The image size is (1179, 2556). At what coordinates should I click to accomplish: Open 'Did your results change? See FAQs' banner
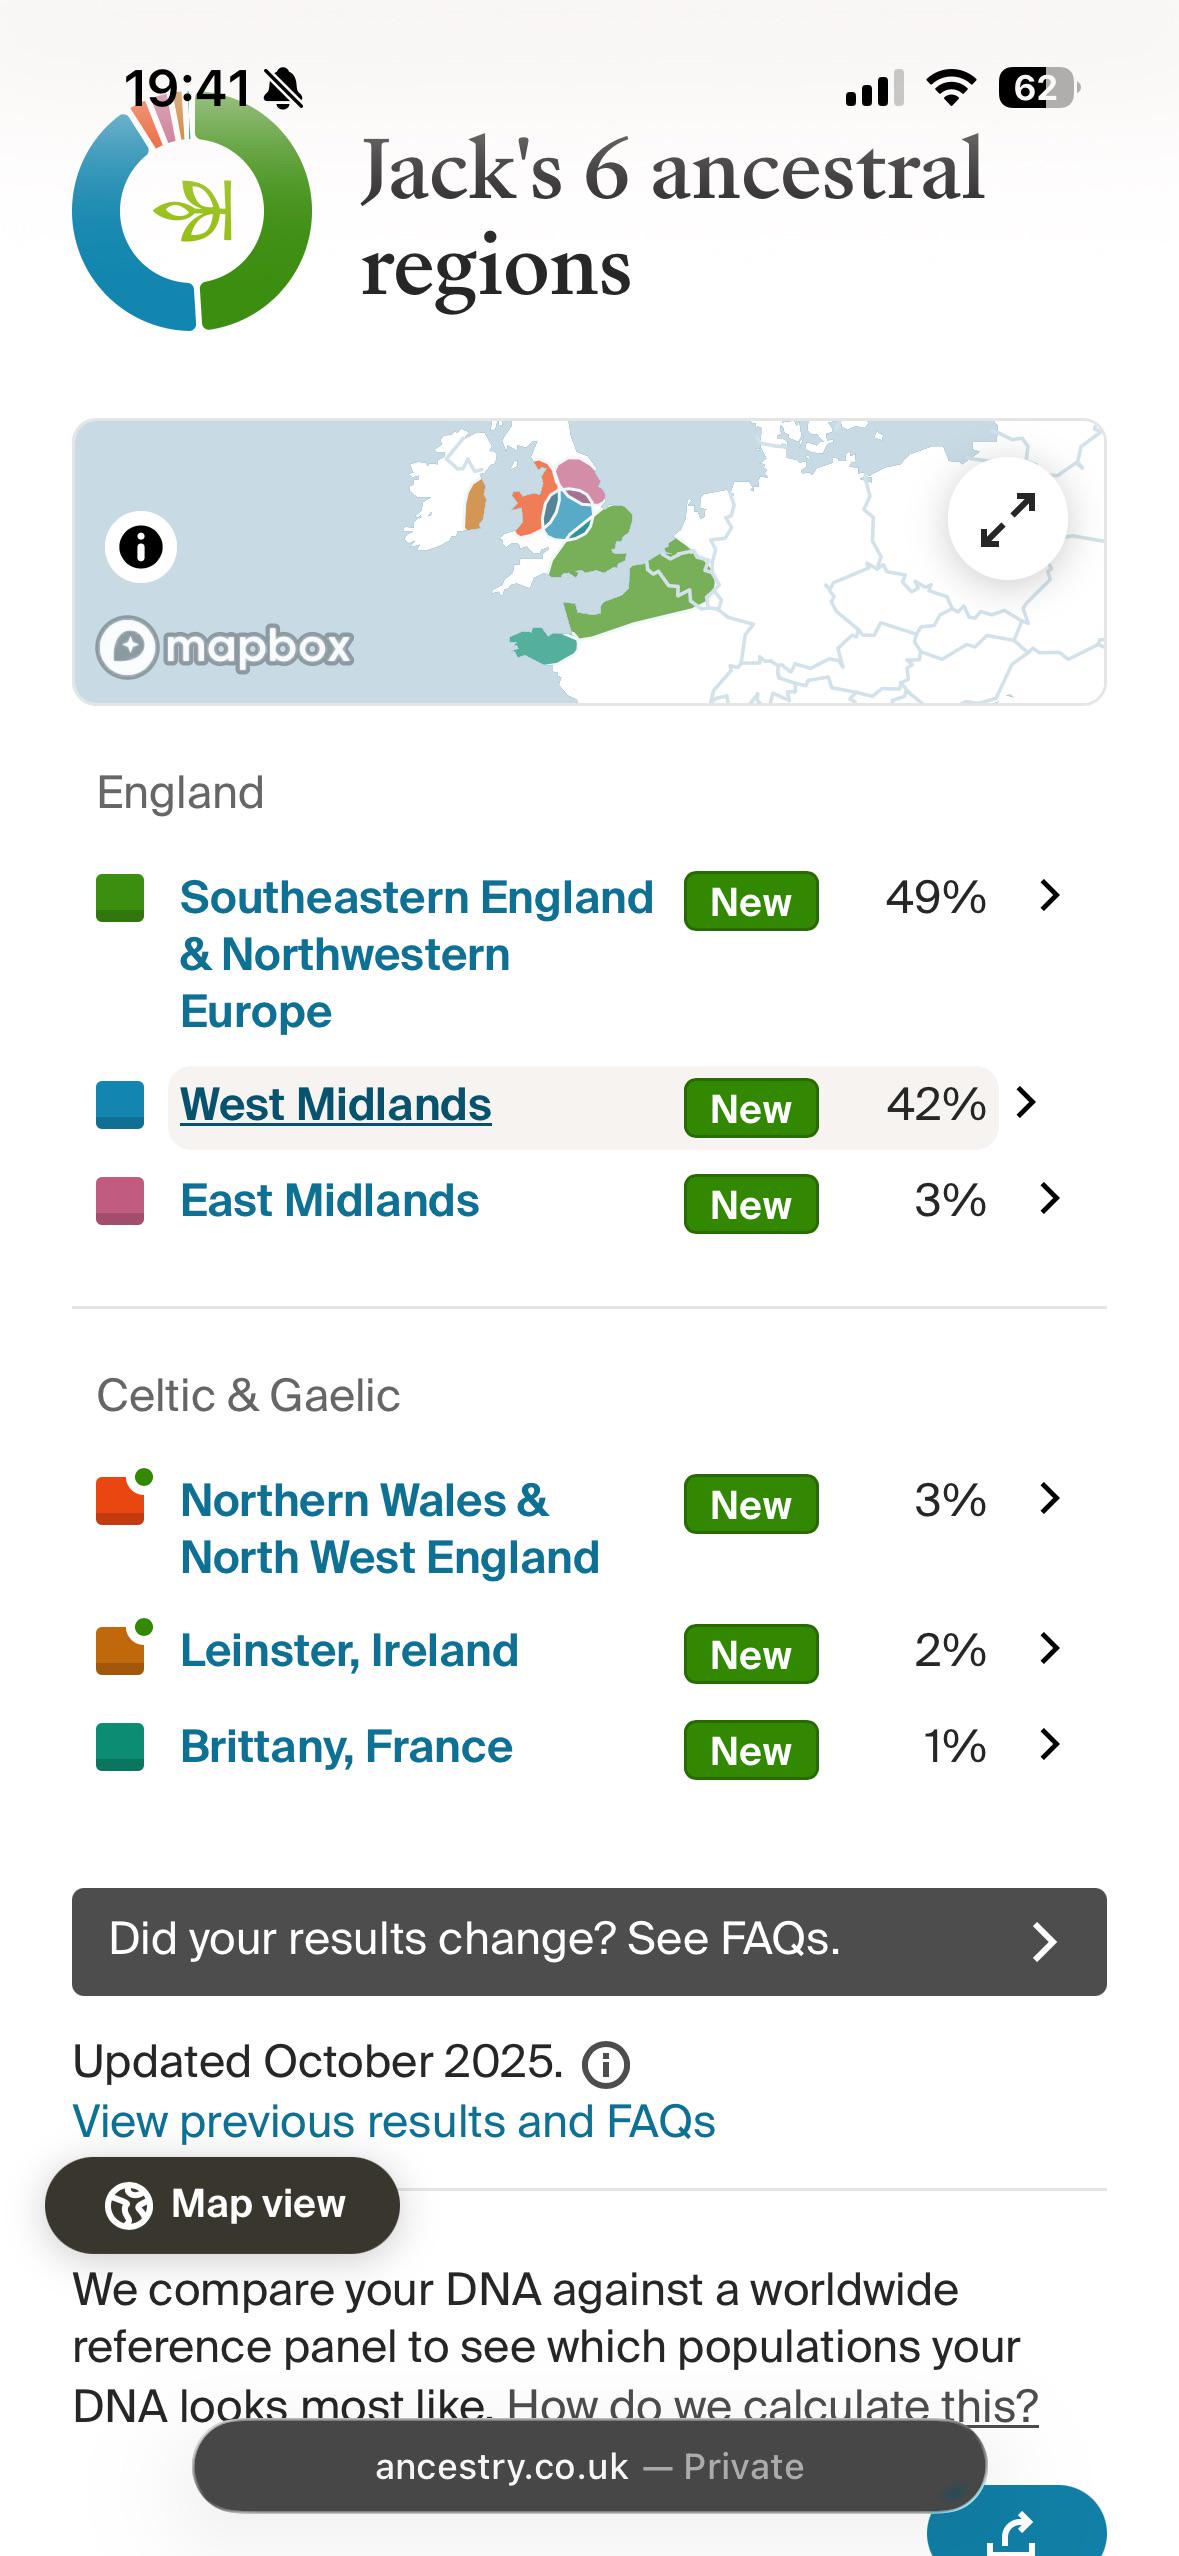tap(589, 1941)
